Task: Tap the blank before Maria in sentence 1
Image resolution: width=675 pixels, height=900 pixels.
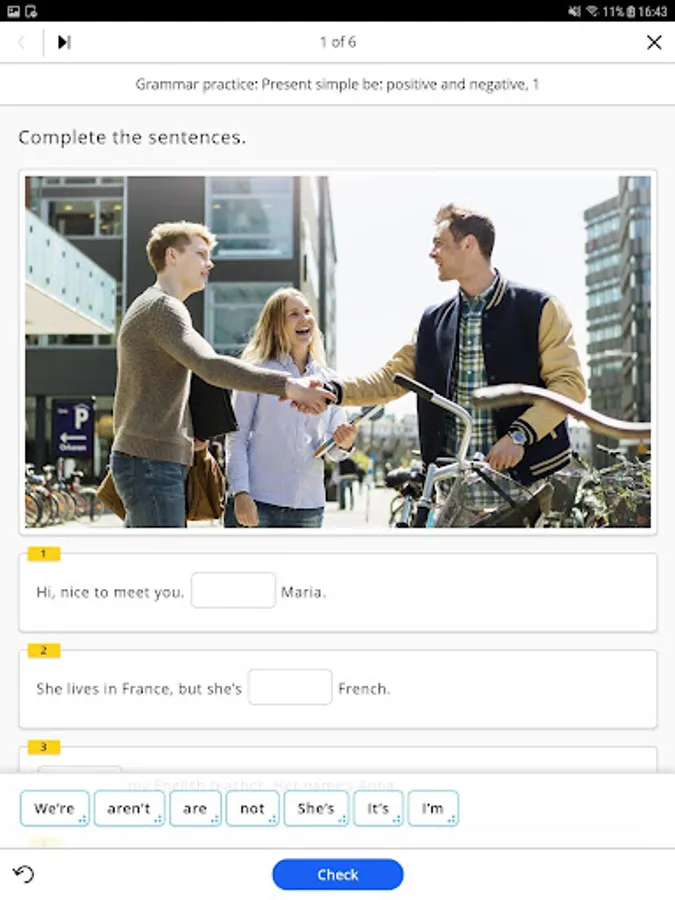Action: 233,590
